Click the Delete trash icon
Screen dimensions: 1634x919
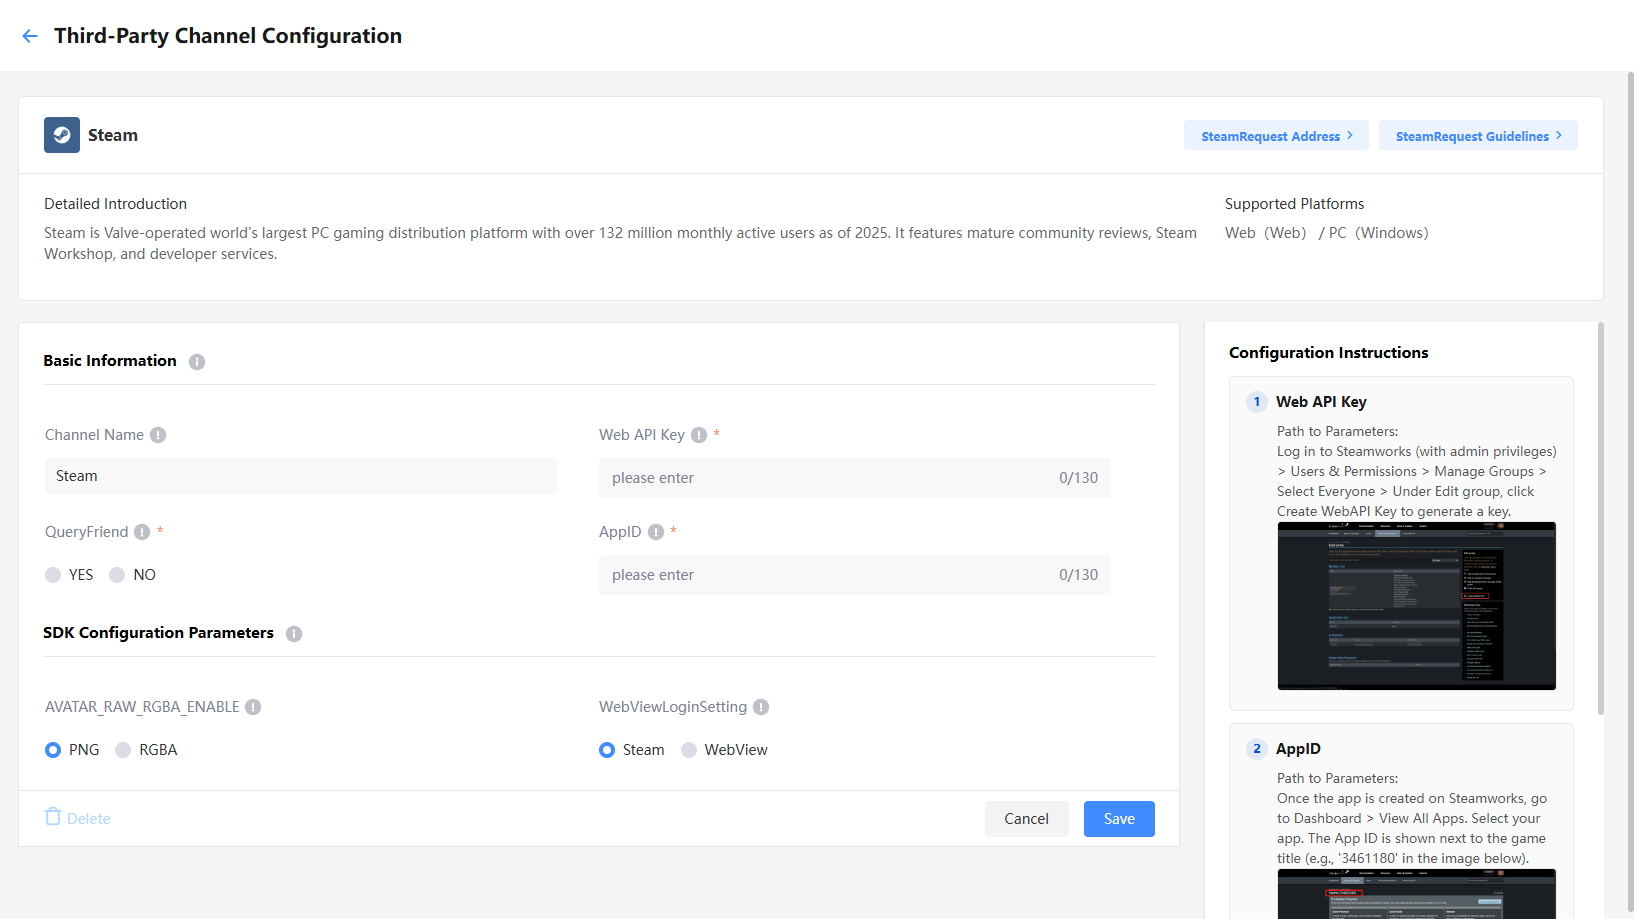pyautogui.click(x=53, y=817)
